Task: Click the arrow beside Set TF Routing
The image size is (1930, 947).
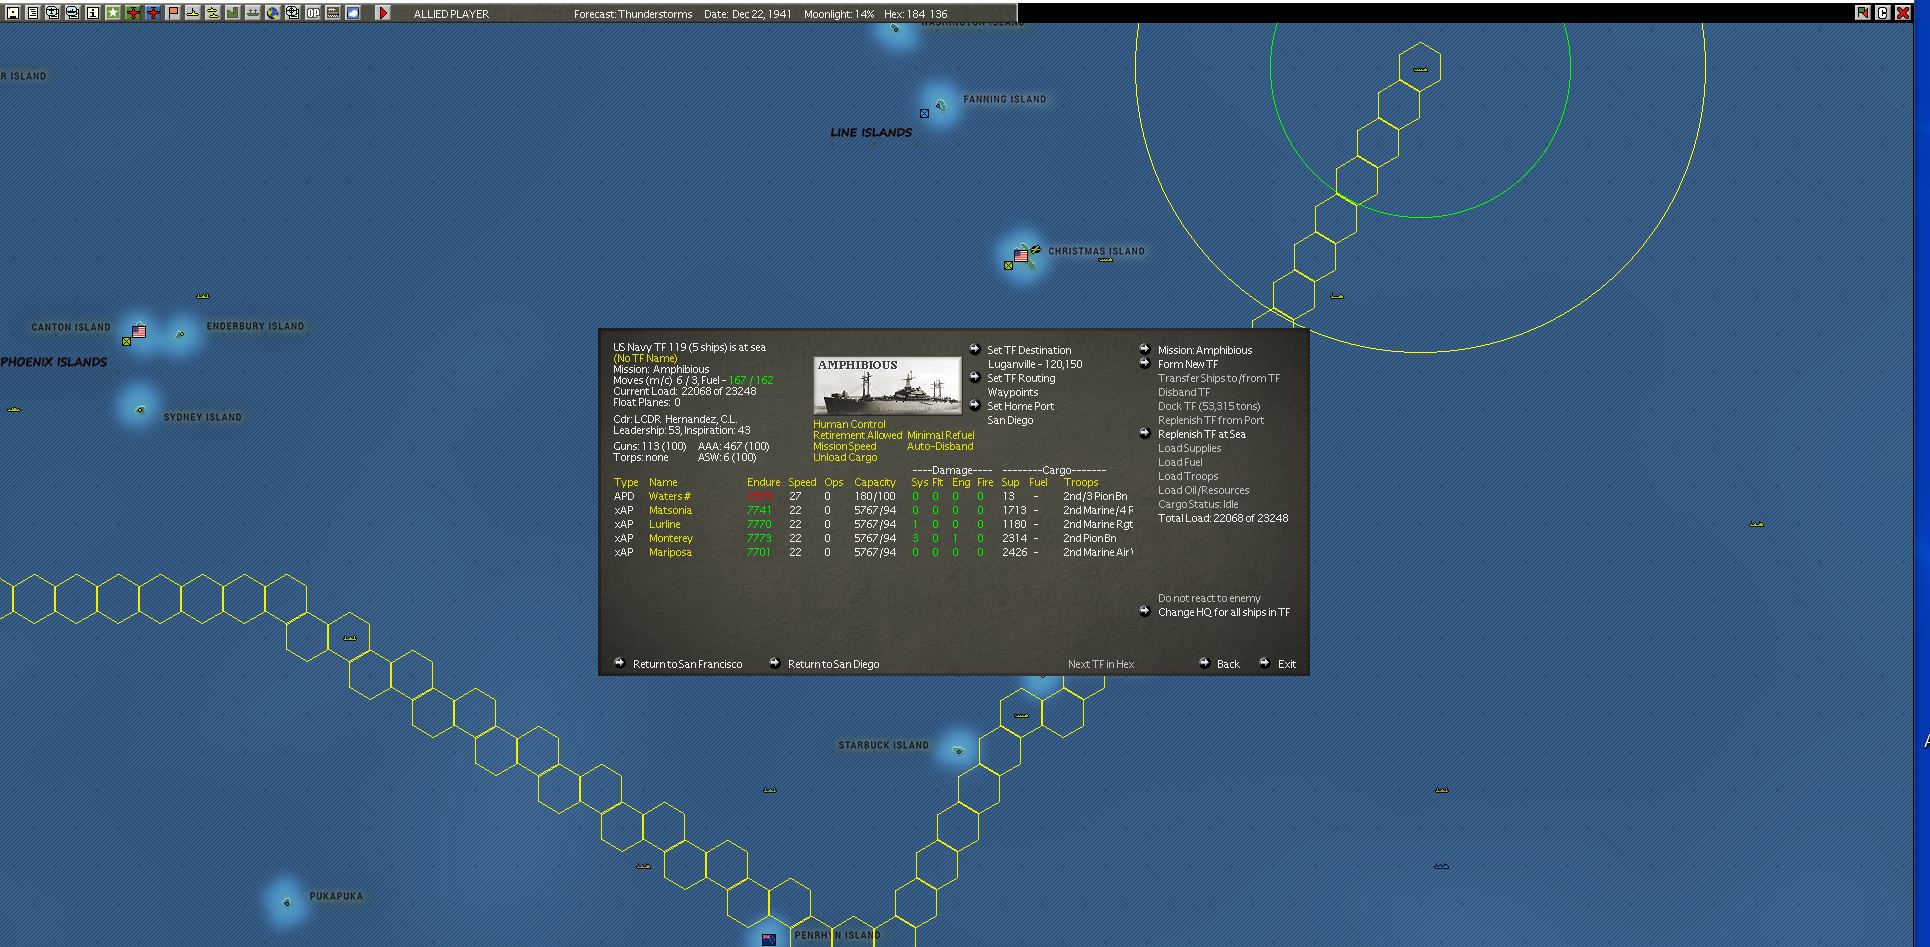Action: pos(975,377)
